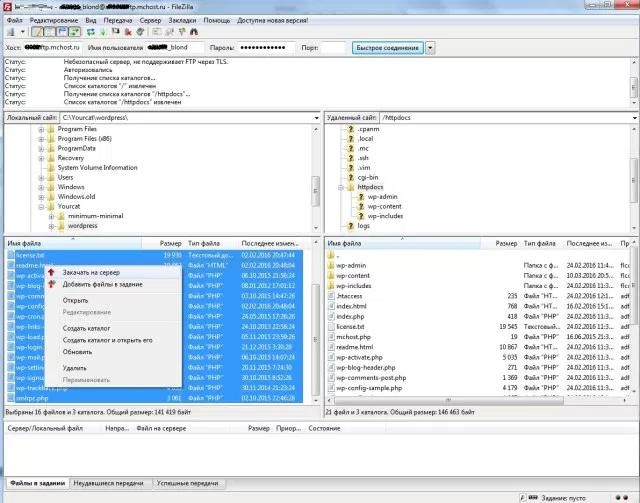Open the Site Manager icon

11,32
